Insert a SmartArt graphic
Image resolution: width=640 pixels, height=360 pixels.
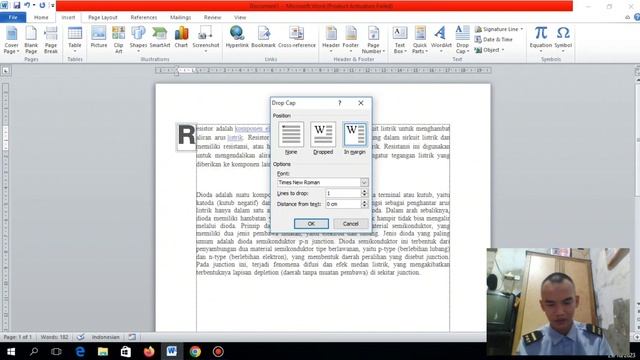[160, 37]
